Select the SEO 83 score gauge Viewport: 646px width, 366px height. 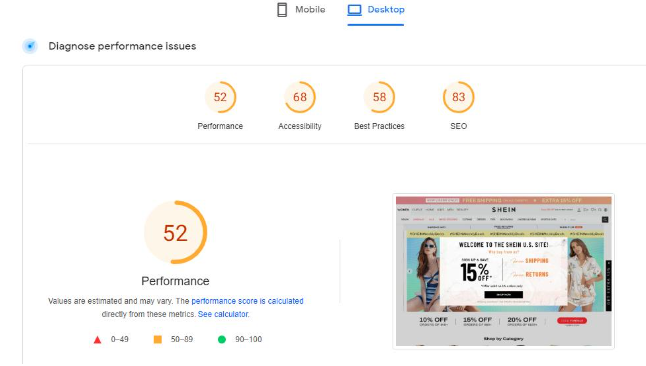[459, 97]
